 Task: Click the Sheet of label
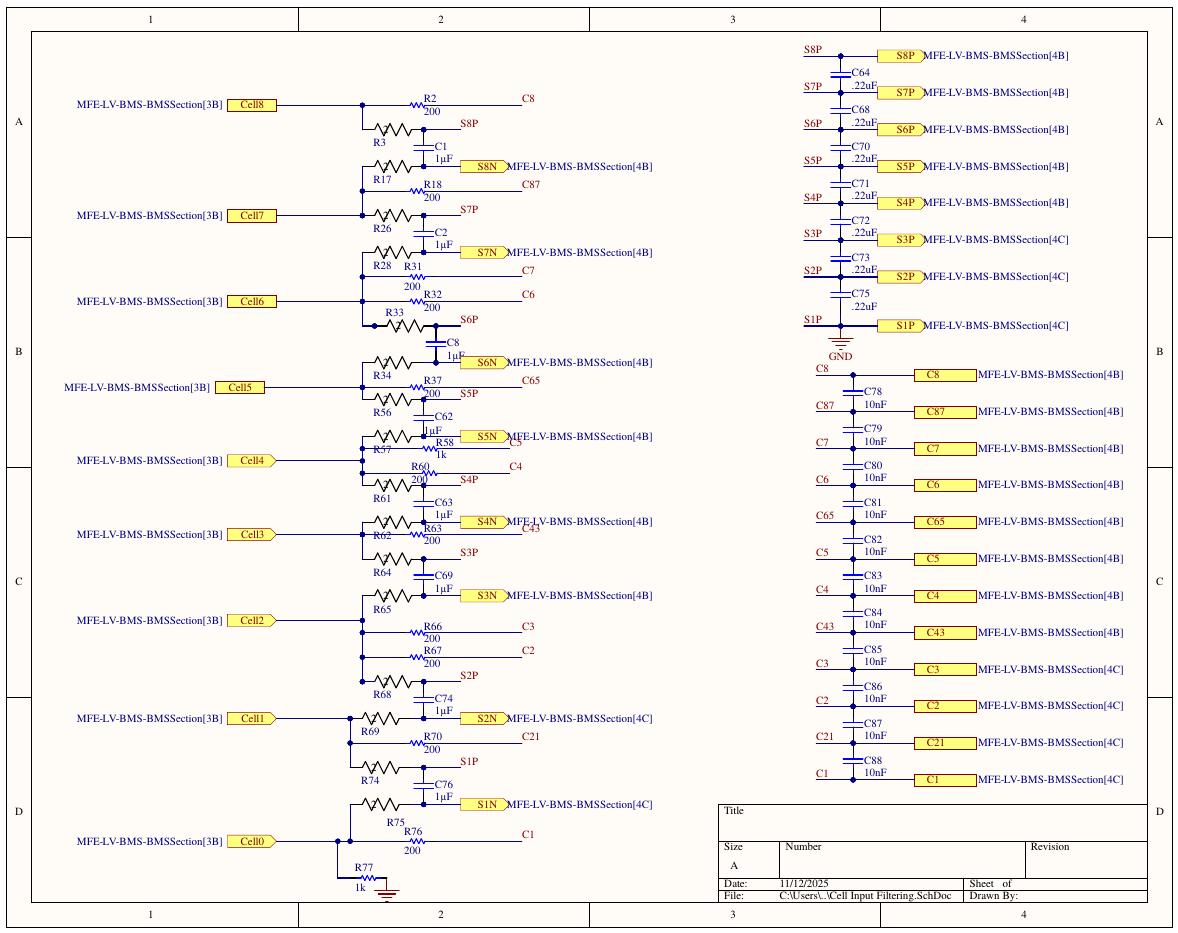990,884
